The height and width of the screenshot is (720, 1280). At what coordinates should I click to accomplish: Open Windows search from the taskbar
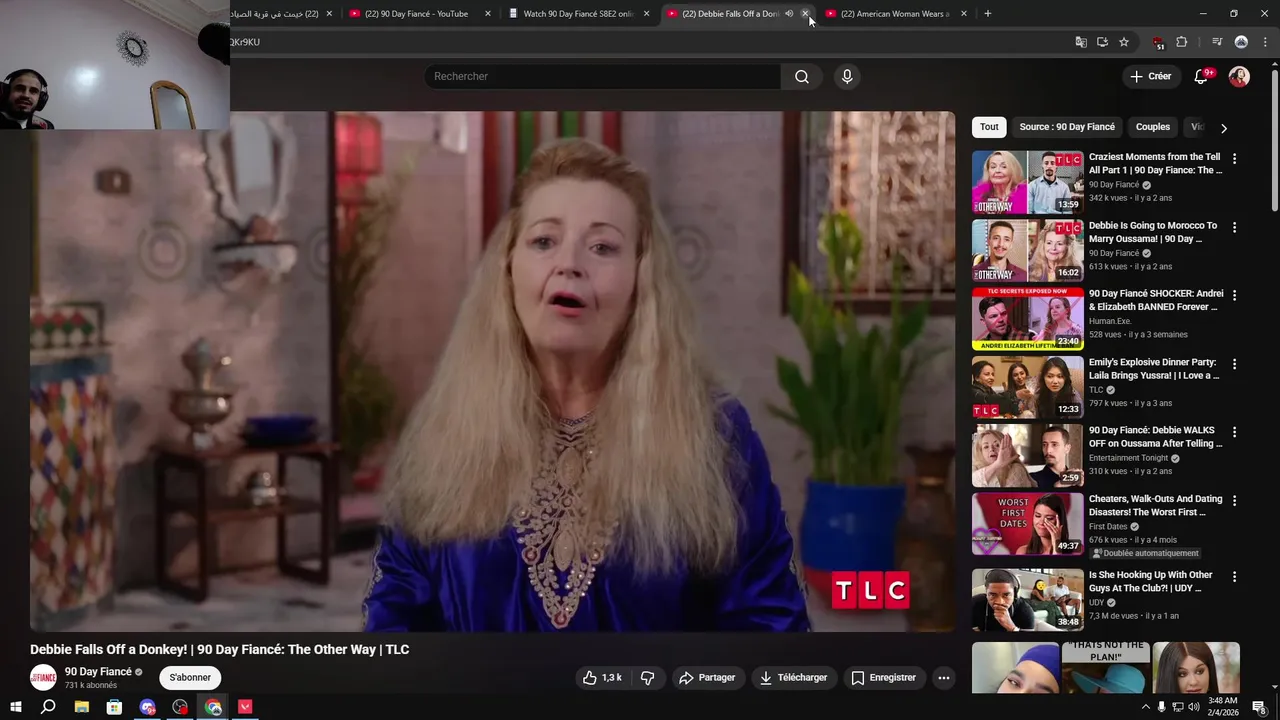(48, 707)
